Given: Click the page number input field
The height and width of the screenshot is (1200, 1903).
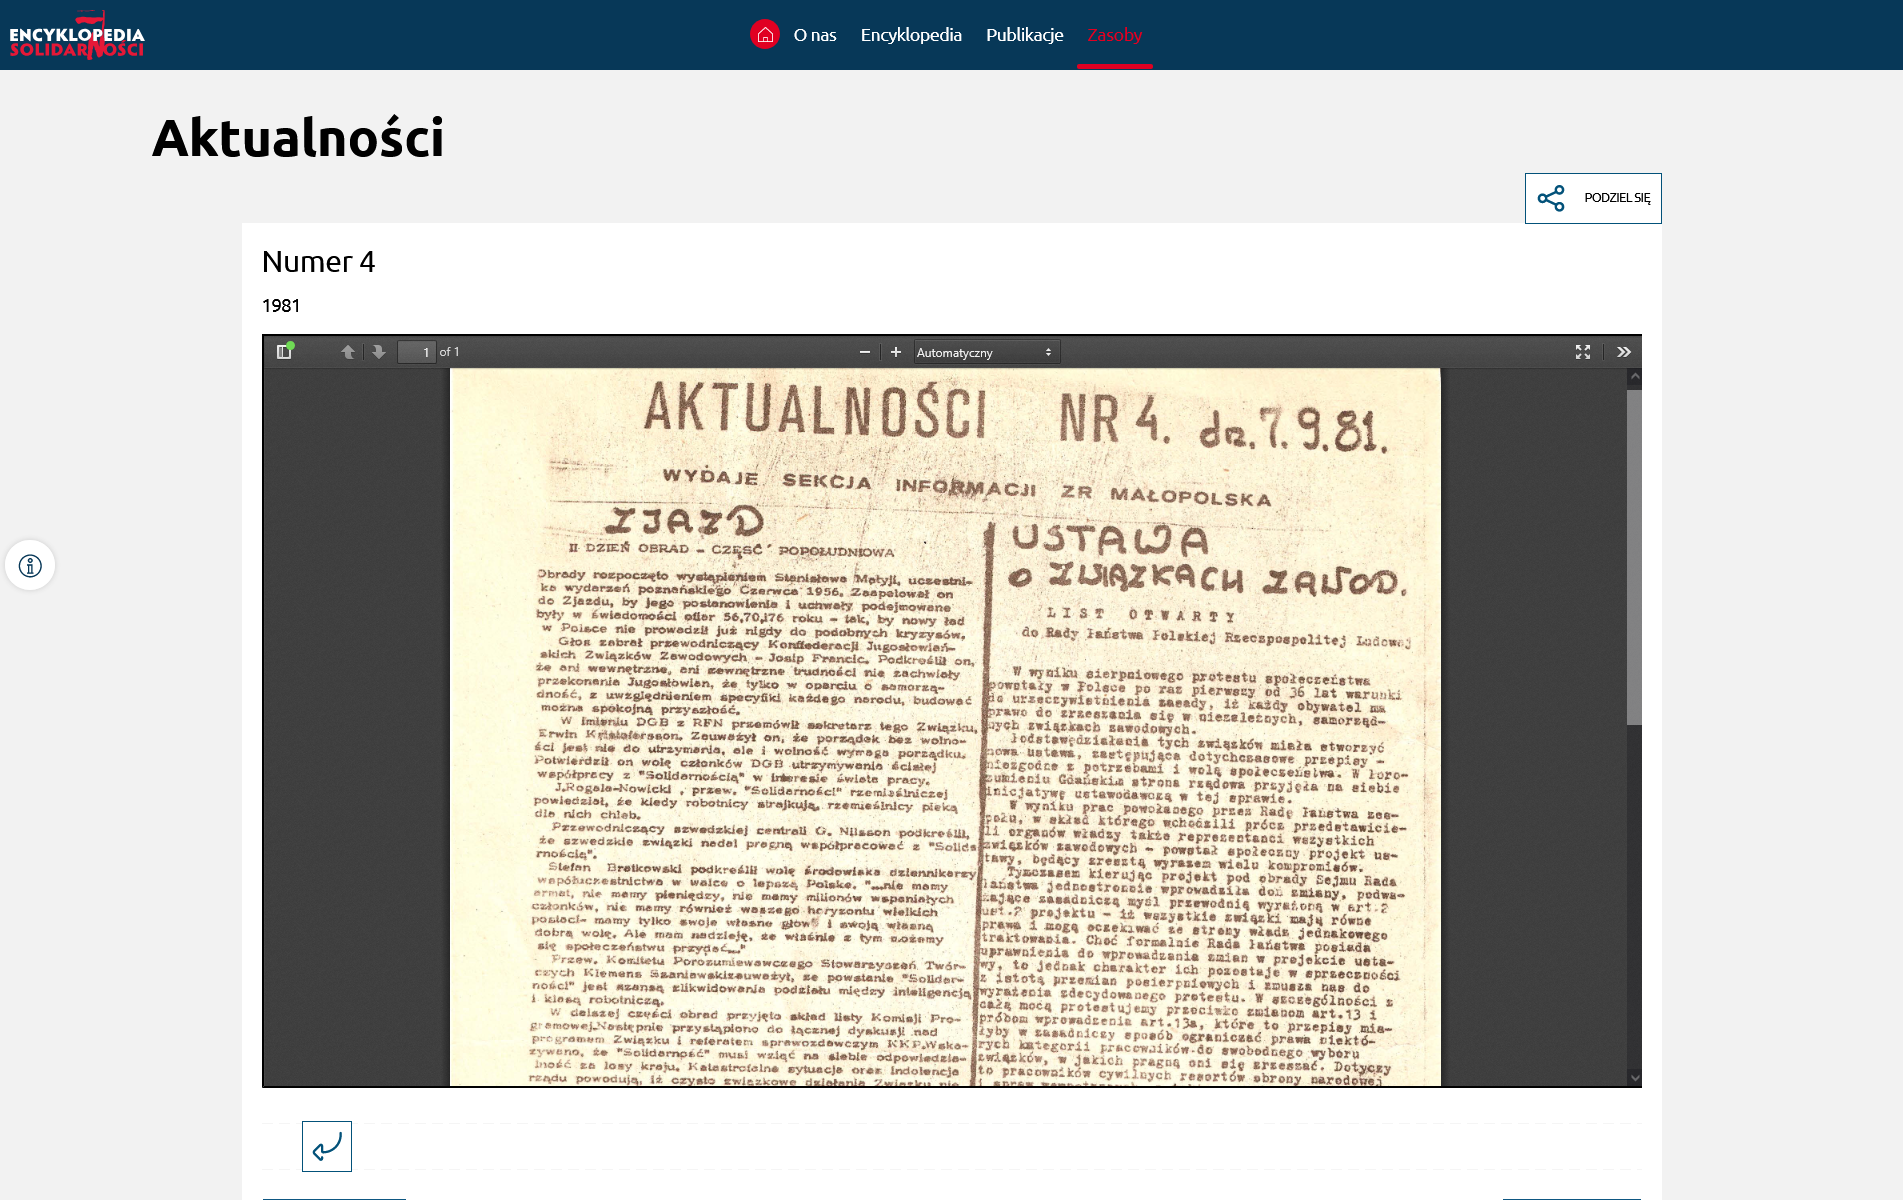Looking at the screenshot, I should (416, 352).
